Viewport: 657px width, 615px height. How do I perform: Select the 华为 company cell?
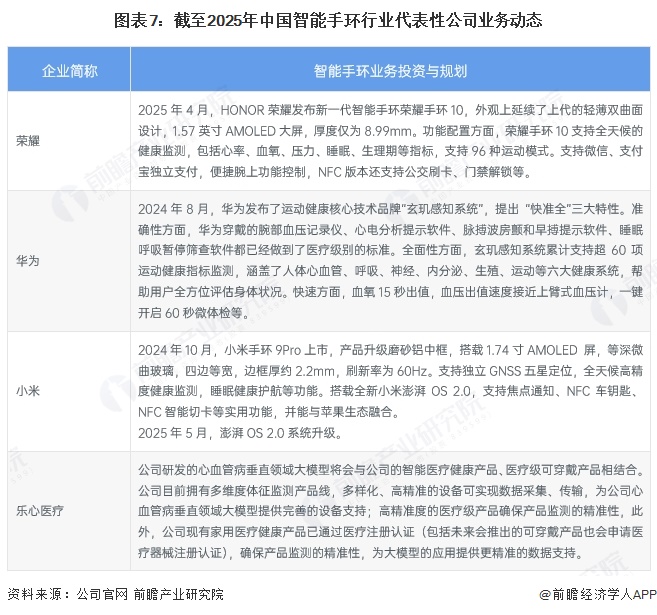coord(69,261)
